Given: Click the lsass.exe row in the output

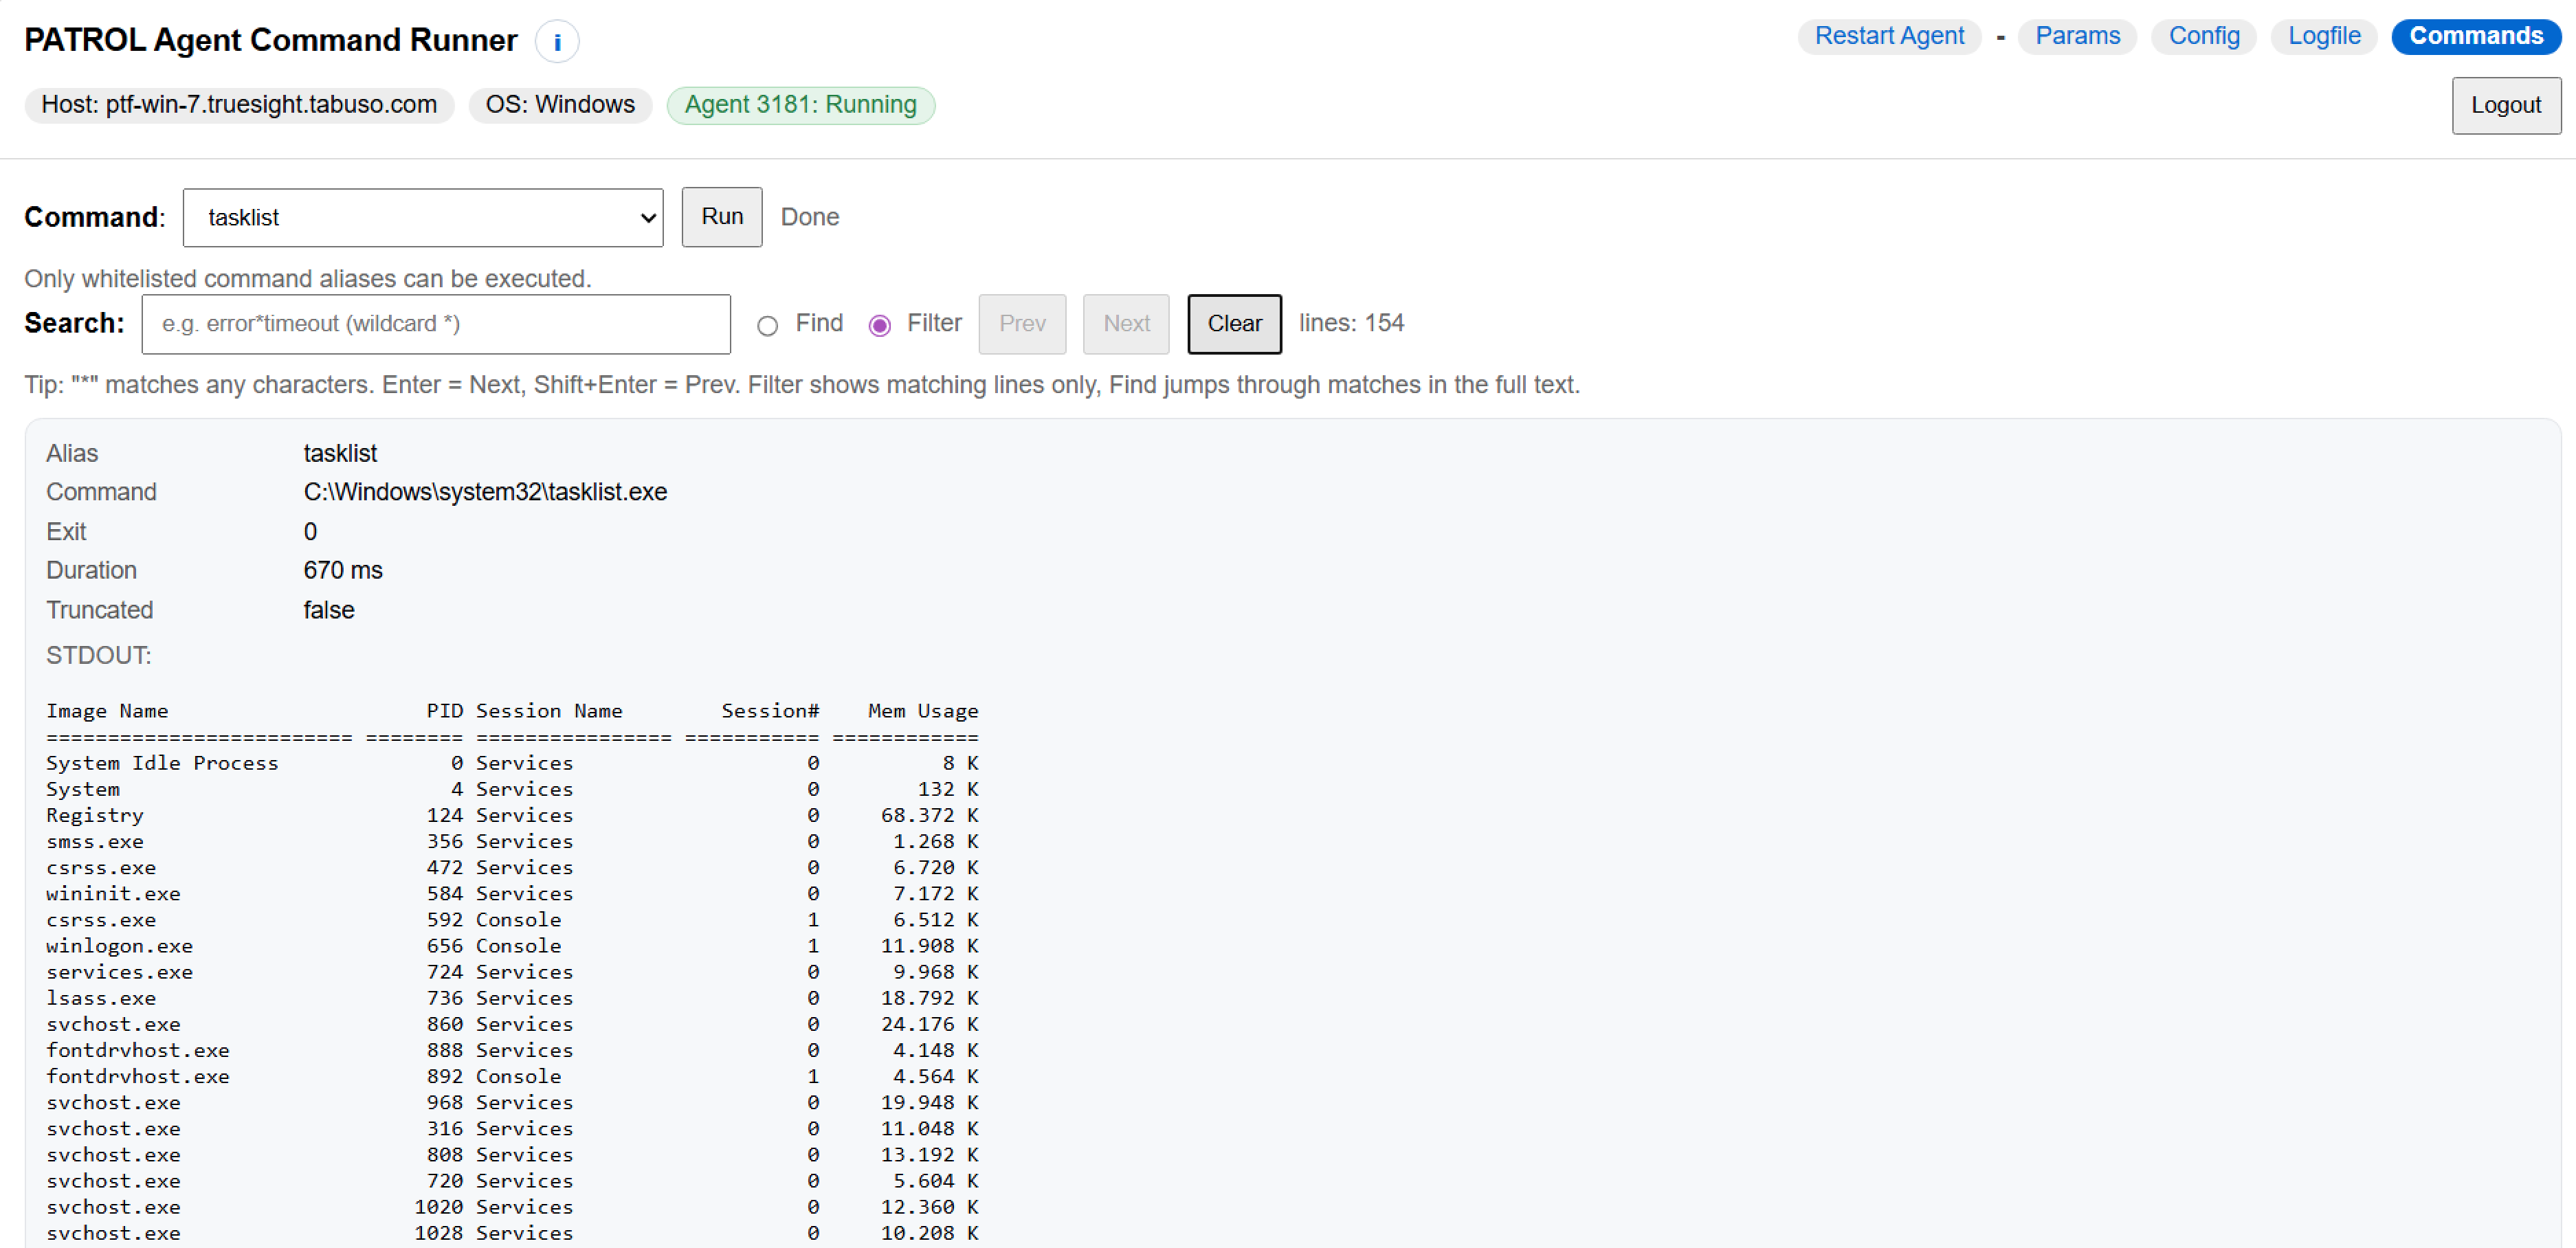Looking at the screenshot, I should point(101,998).
